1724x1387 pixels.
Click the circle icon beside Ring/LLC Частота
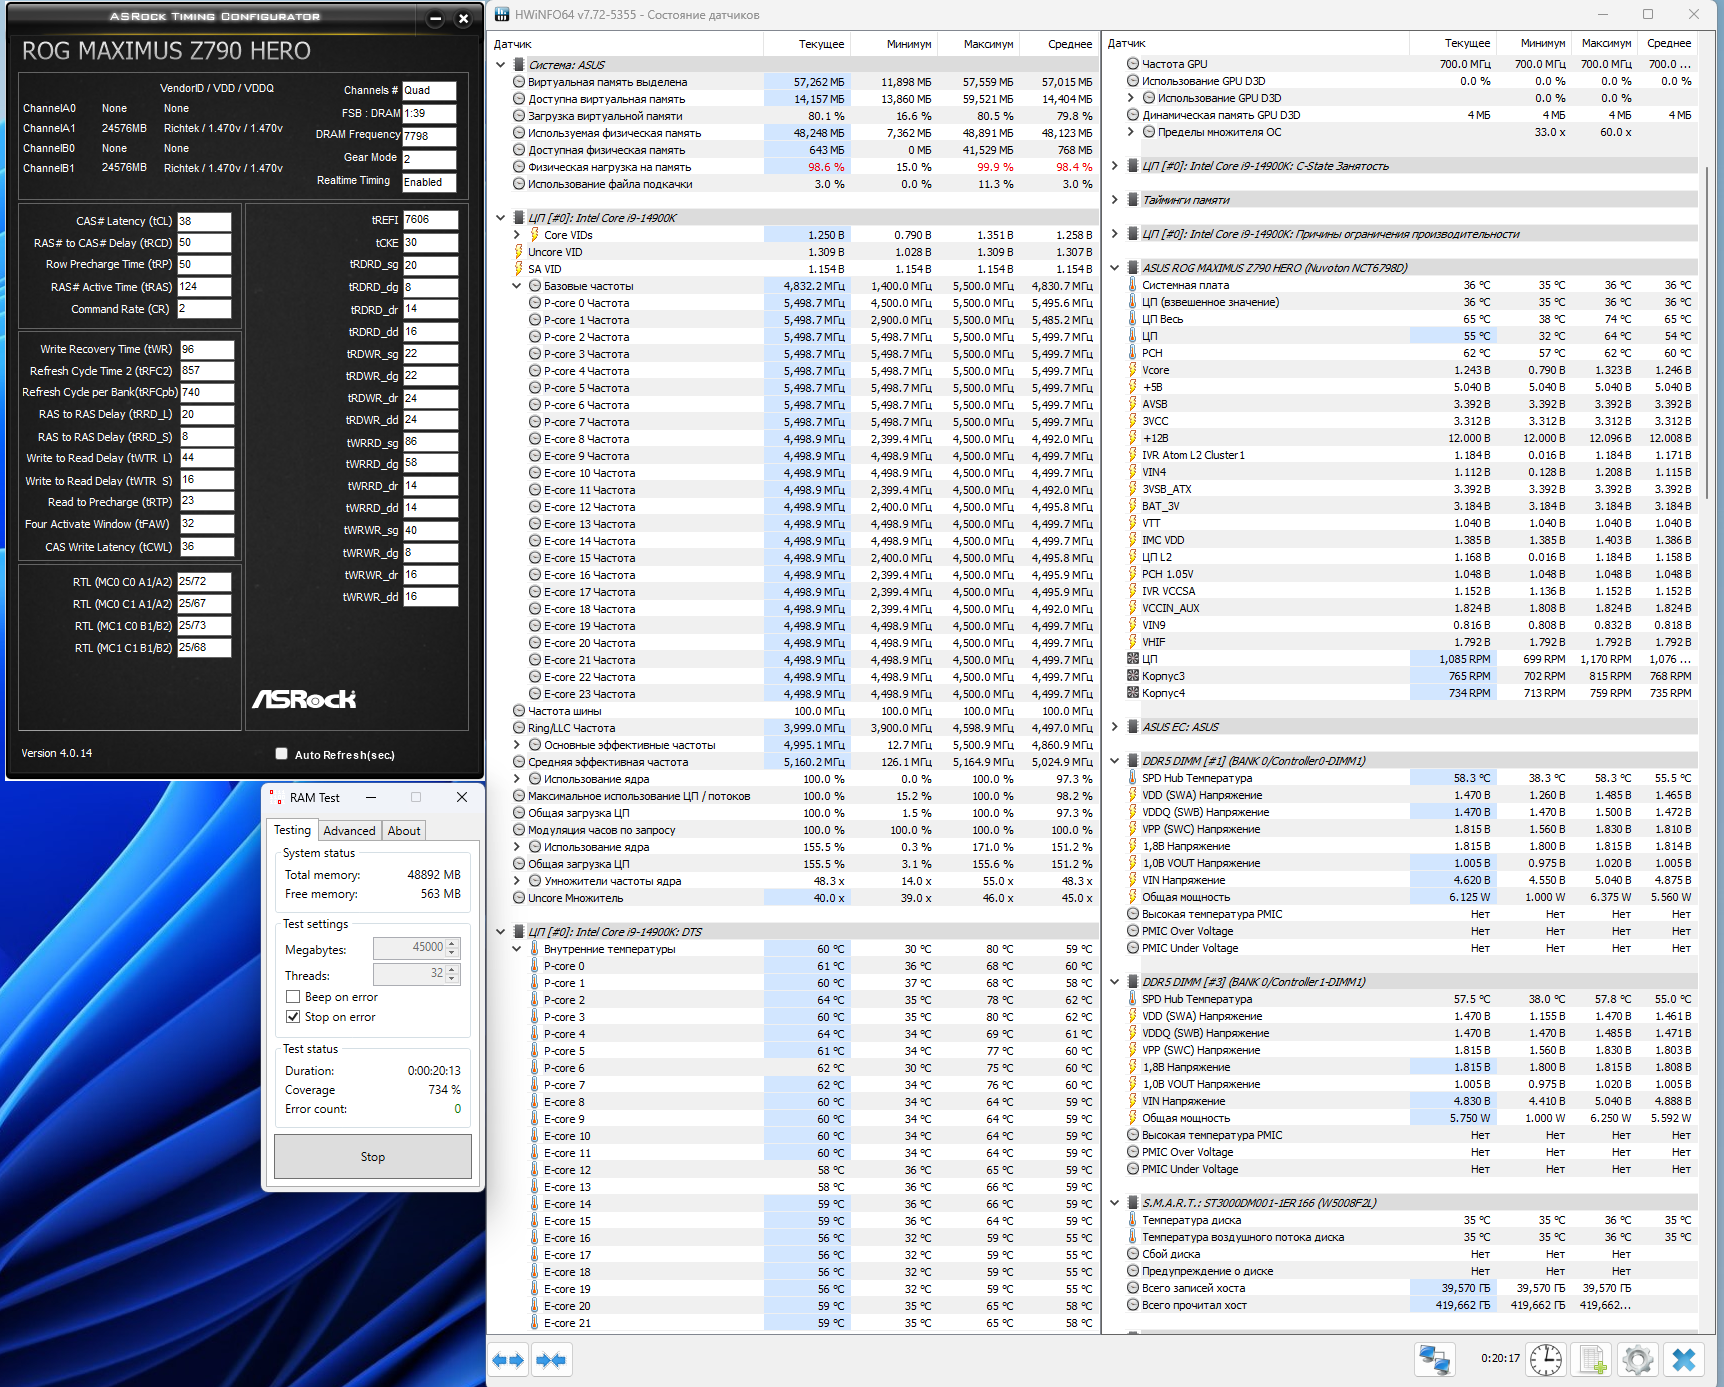[519, 728]
